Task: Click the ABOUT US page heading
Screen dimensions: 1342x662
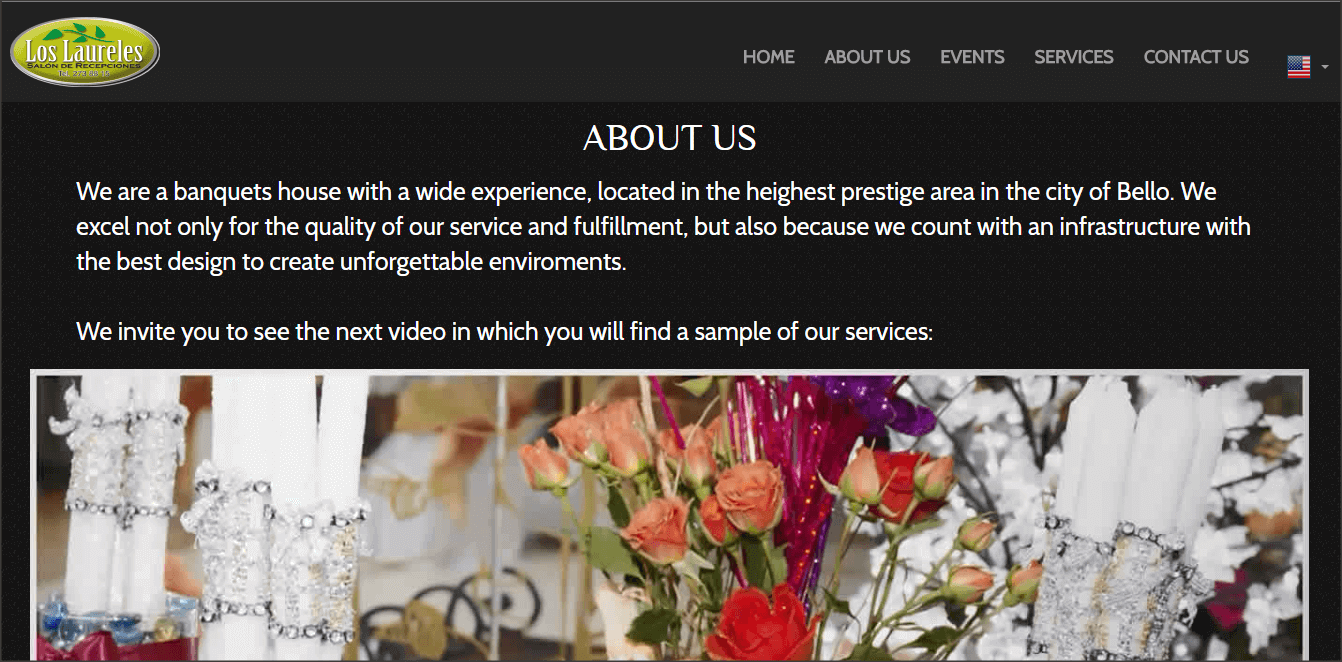Action: pos(669,138)
